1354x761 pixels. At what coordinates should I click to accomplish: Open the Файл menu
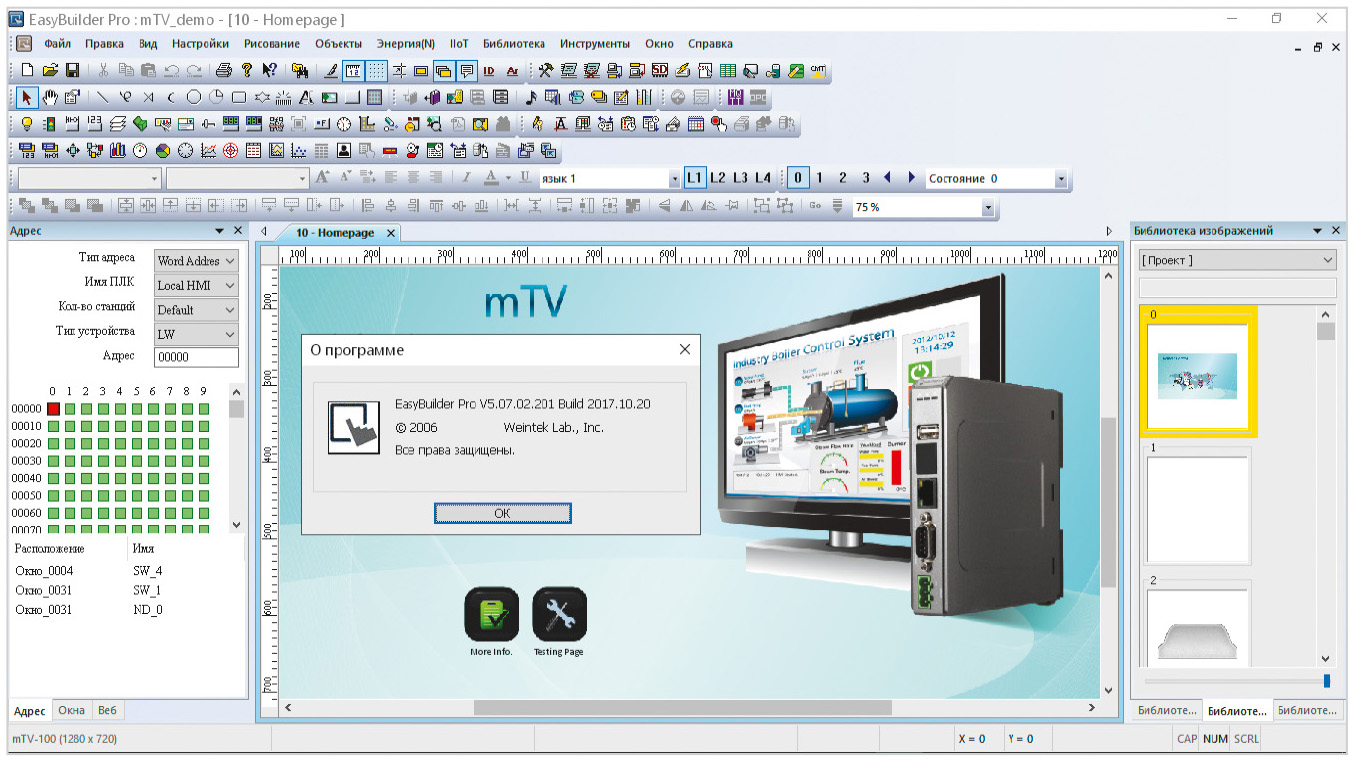(57, 44)
